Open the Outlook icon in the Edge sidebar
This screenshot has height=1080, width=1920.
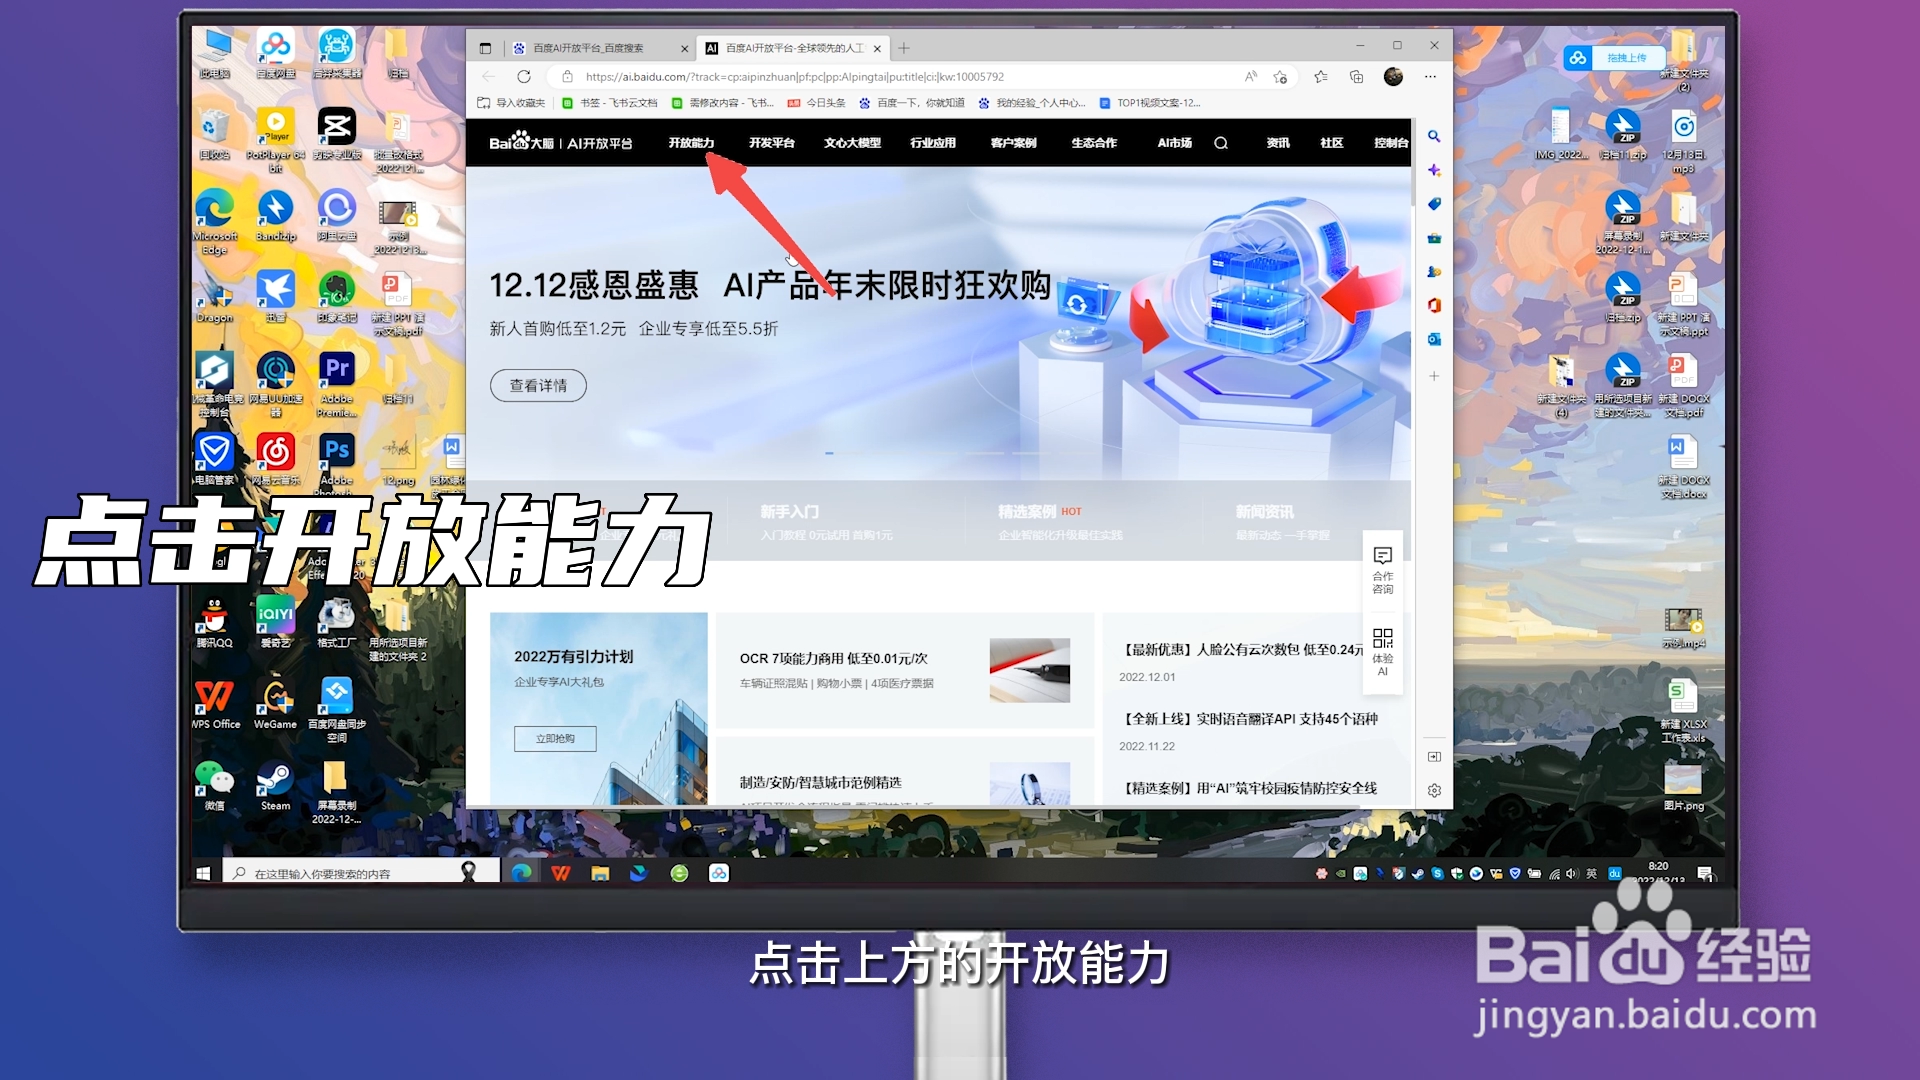1434,339
